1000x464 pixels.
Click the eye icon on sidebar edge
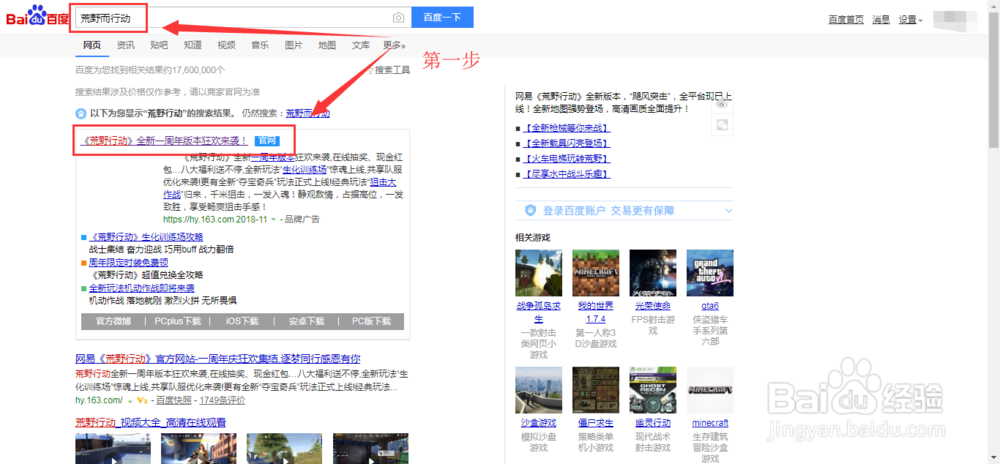tap(722, 105)
